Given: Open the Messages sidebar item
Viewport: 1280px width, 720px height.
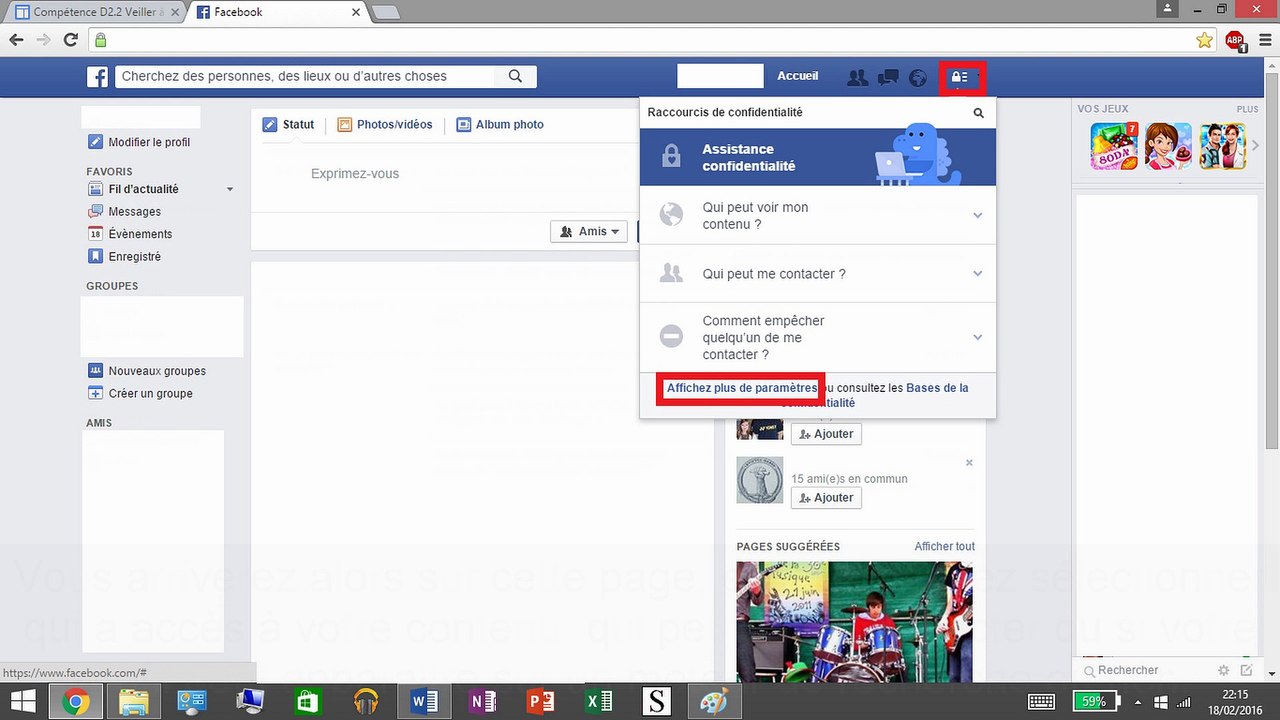Looking at the screenshot, I should (124, 212).
